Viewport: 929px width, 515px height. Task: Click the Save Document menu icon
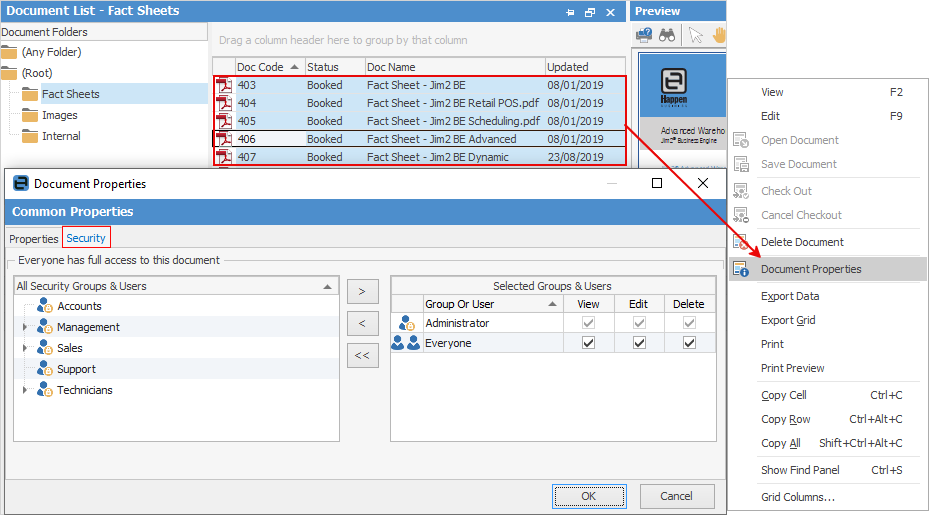coord(741,164)
